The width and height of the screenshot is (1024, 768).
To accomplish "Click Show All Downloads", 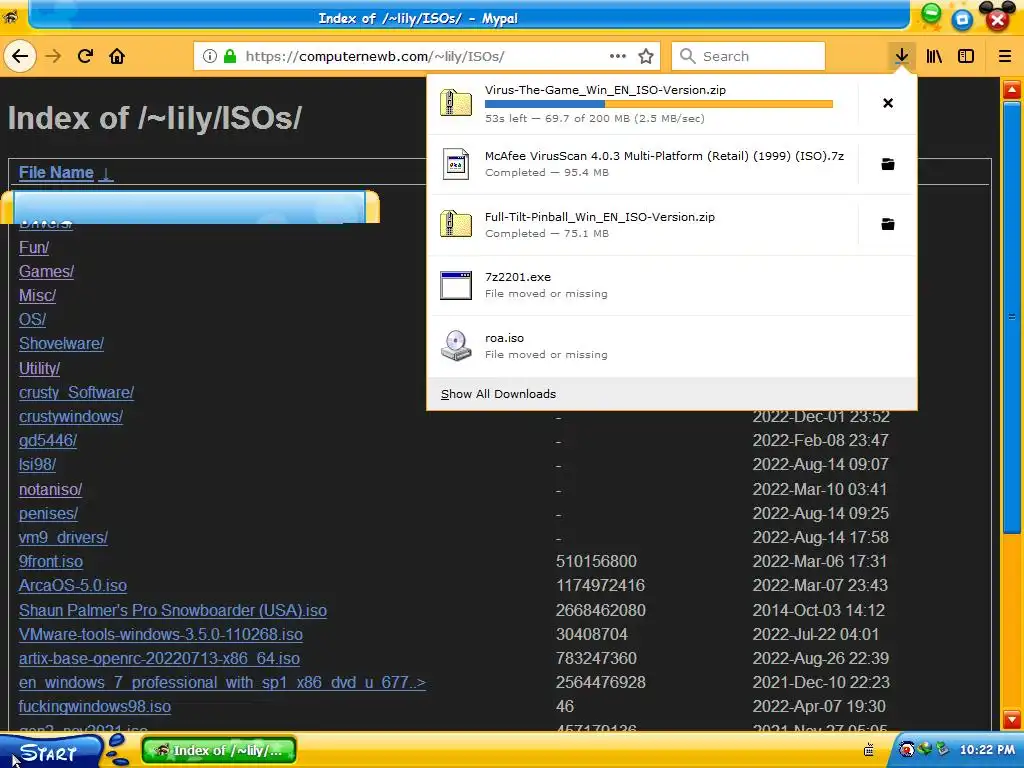I will (498, 394).
